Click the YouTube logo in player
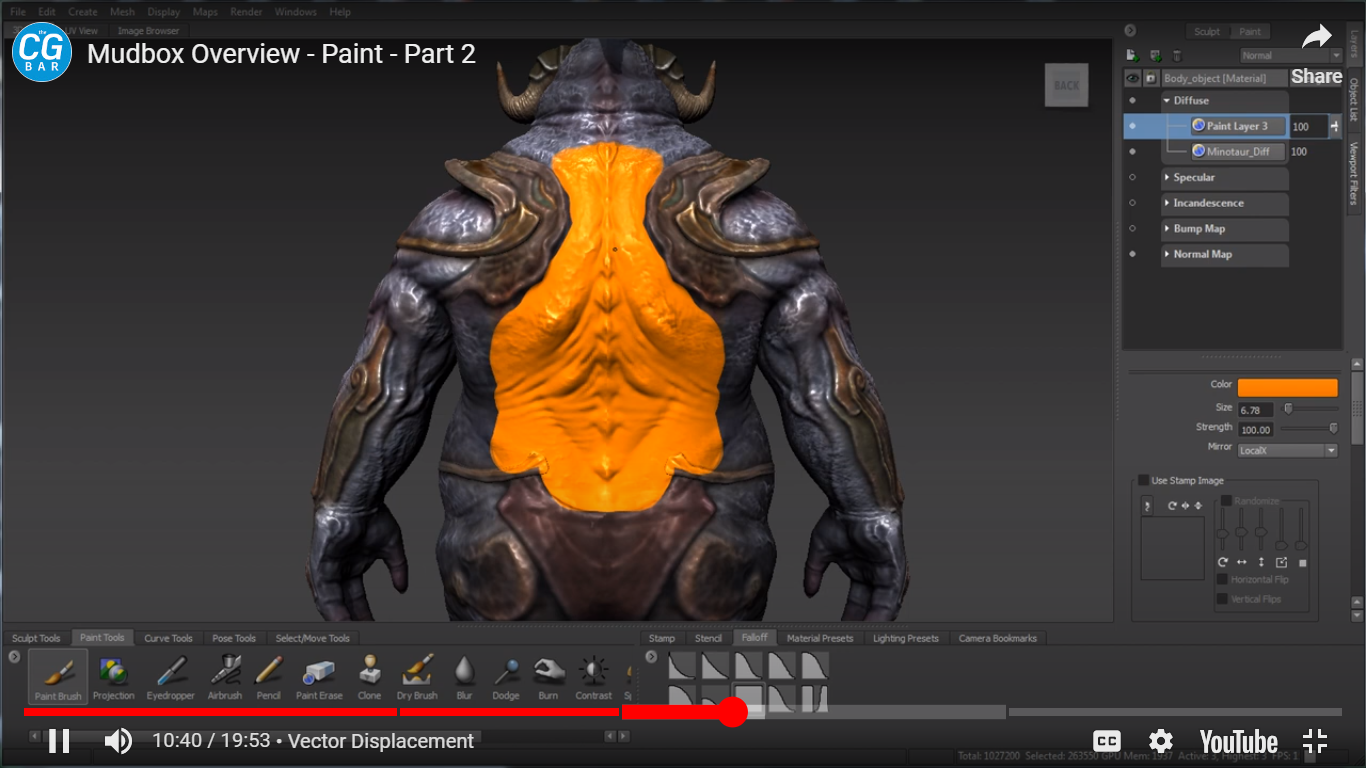1366x768 pixels. click(x=1238, y=742)
